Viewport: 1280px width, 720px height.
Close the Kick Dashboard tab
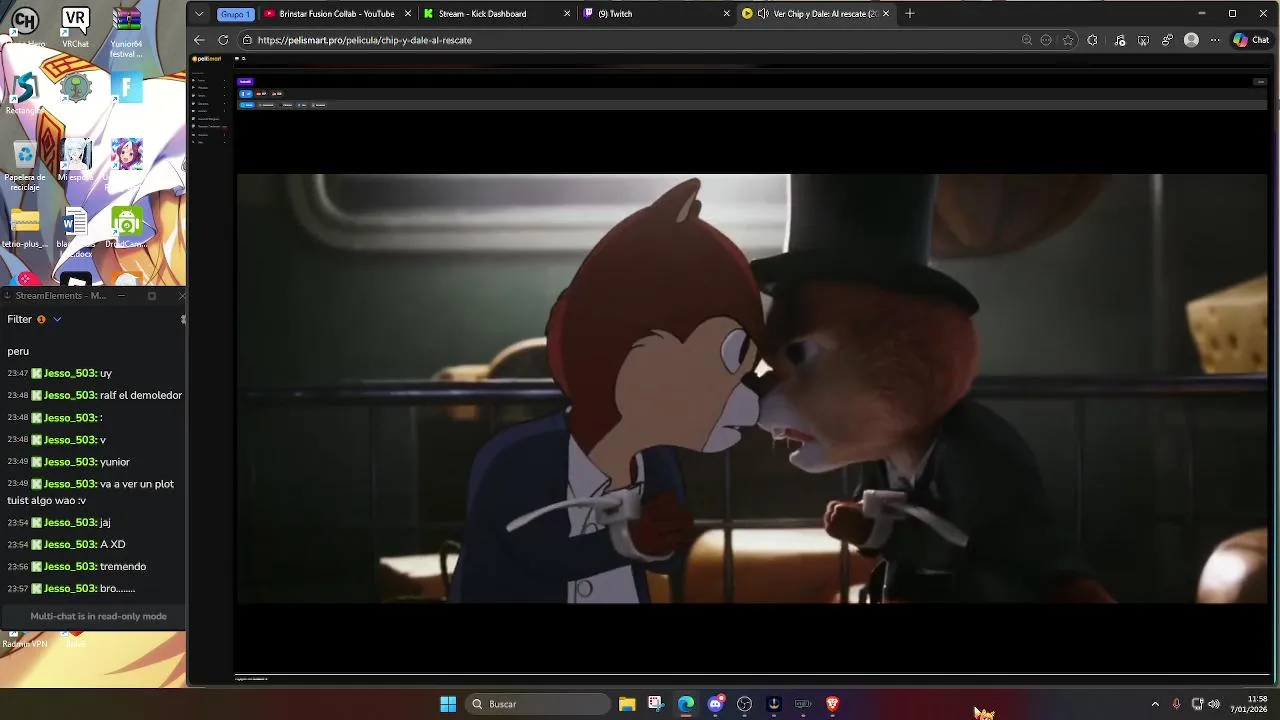pyautogui.click(x=567, y=14)
